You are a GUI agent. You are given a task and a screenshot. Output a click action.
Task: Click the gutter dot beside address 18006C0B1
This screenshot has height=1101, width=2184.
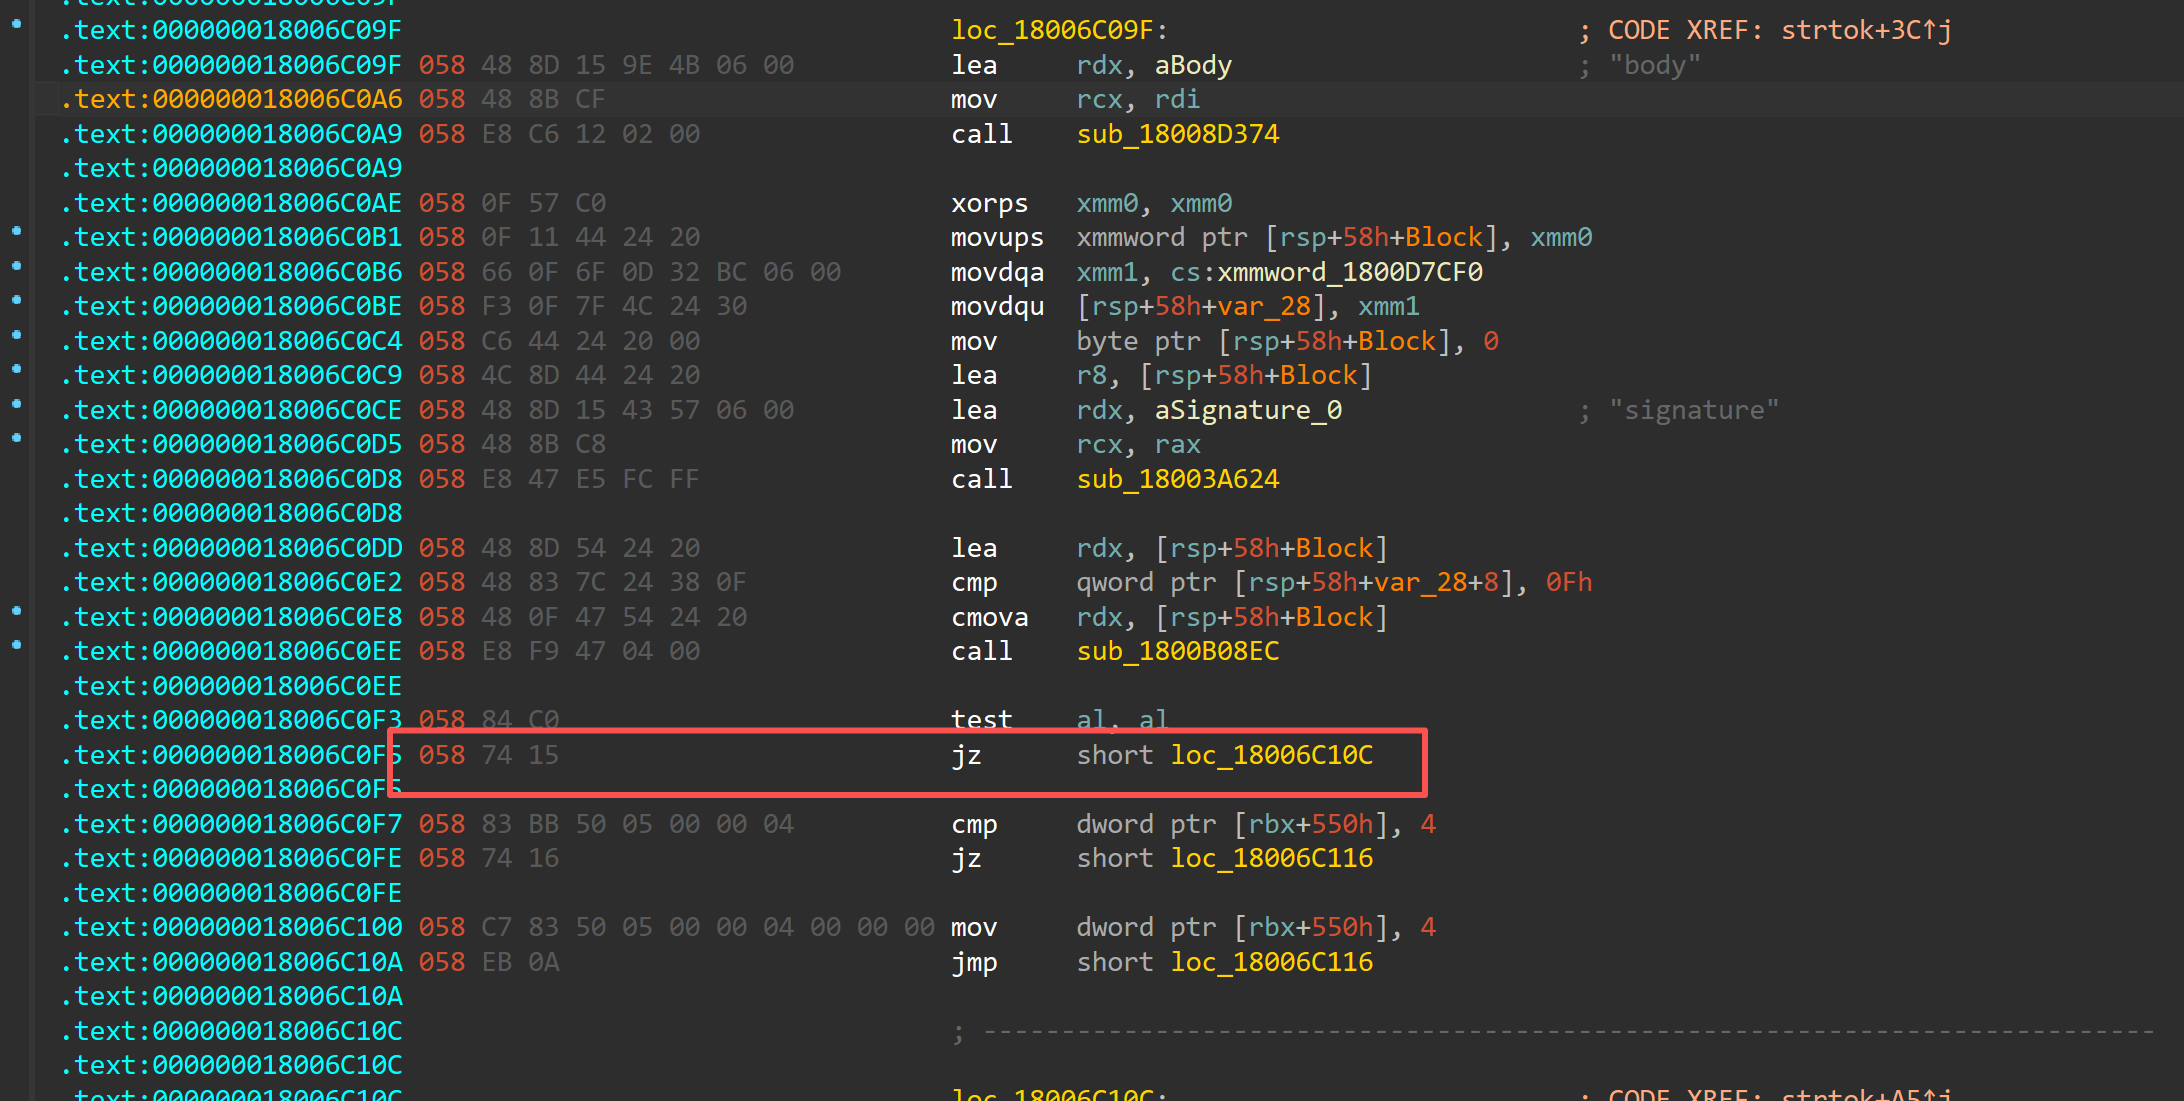[x=17, y=231]
